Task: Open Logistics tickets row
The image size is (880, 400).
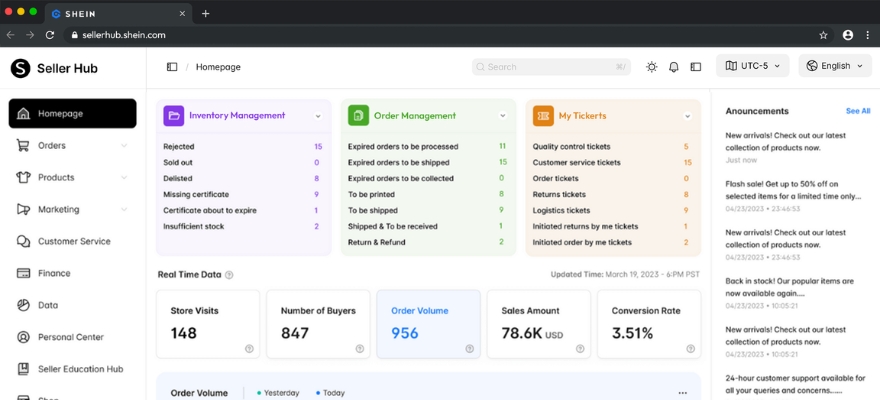Action: 612,210
